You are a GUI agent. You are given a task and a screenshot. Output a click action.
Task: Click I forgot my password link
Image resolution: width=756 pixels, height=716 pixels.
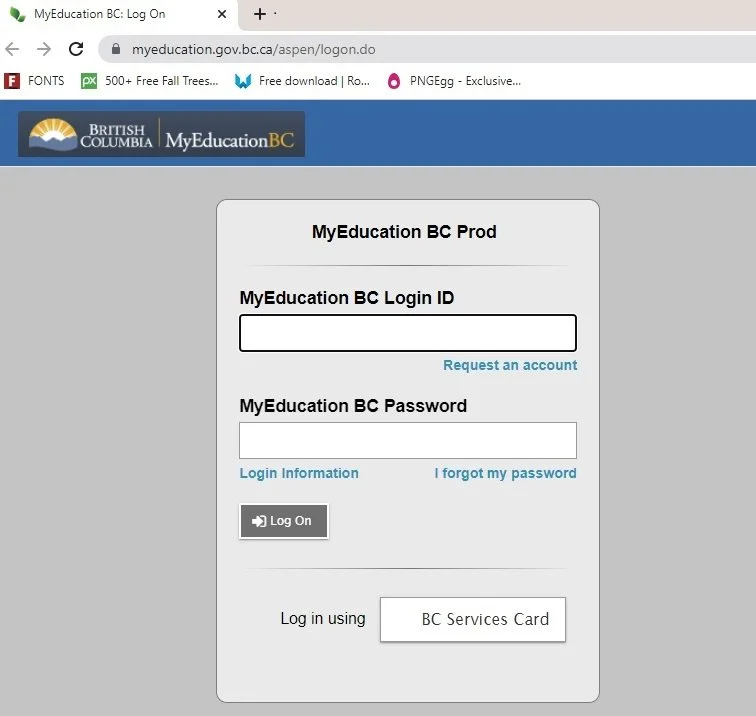tap(505, 473)
